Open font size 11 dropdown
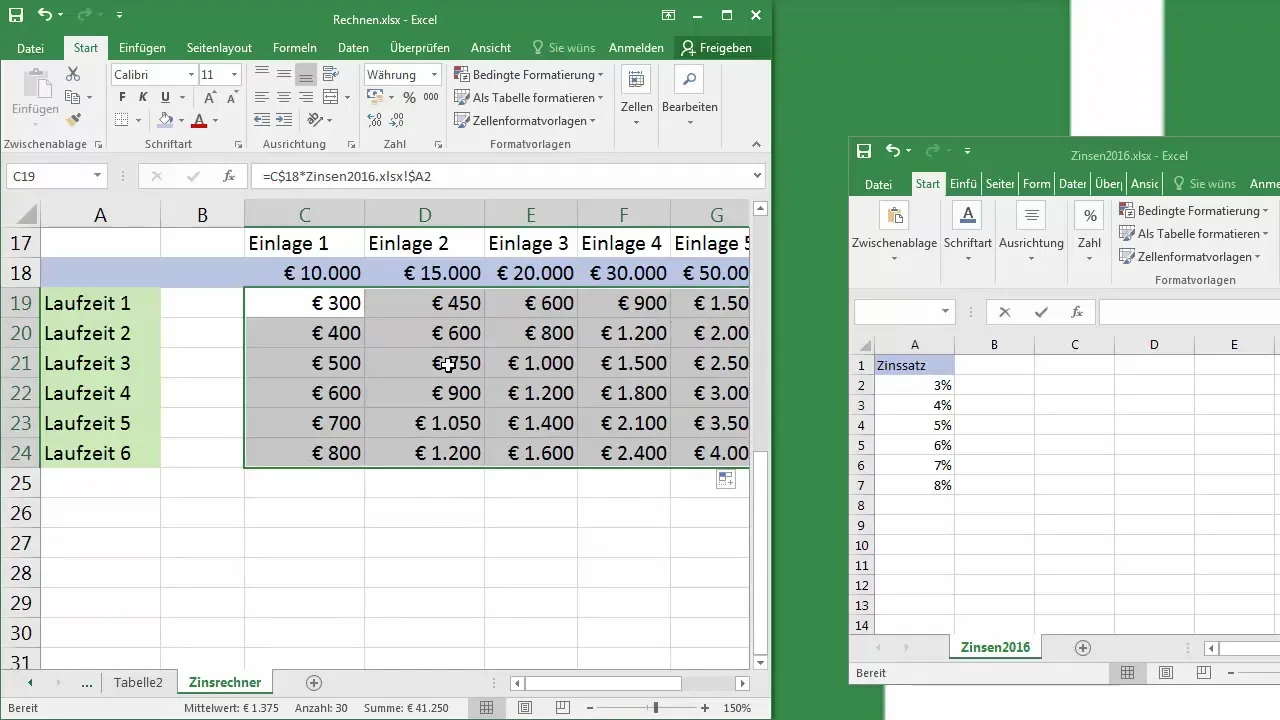 point(234,75)
